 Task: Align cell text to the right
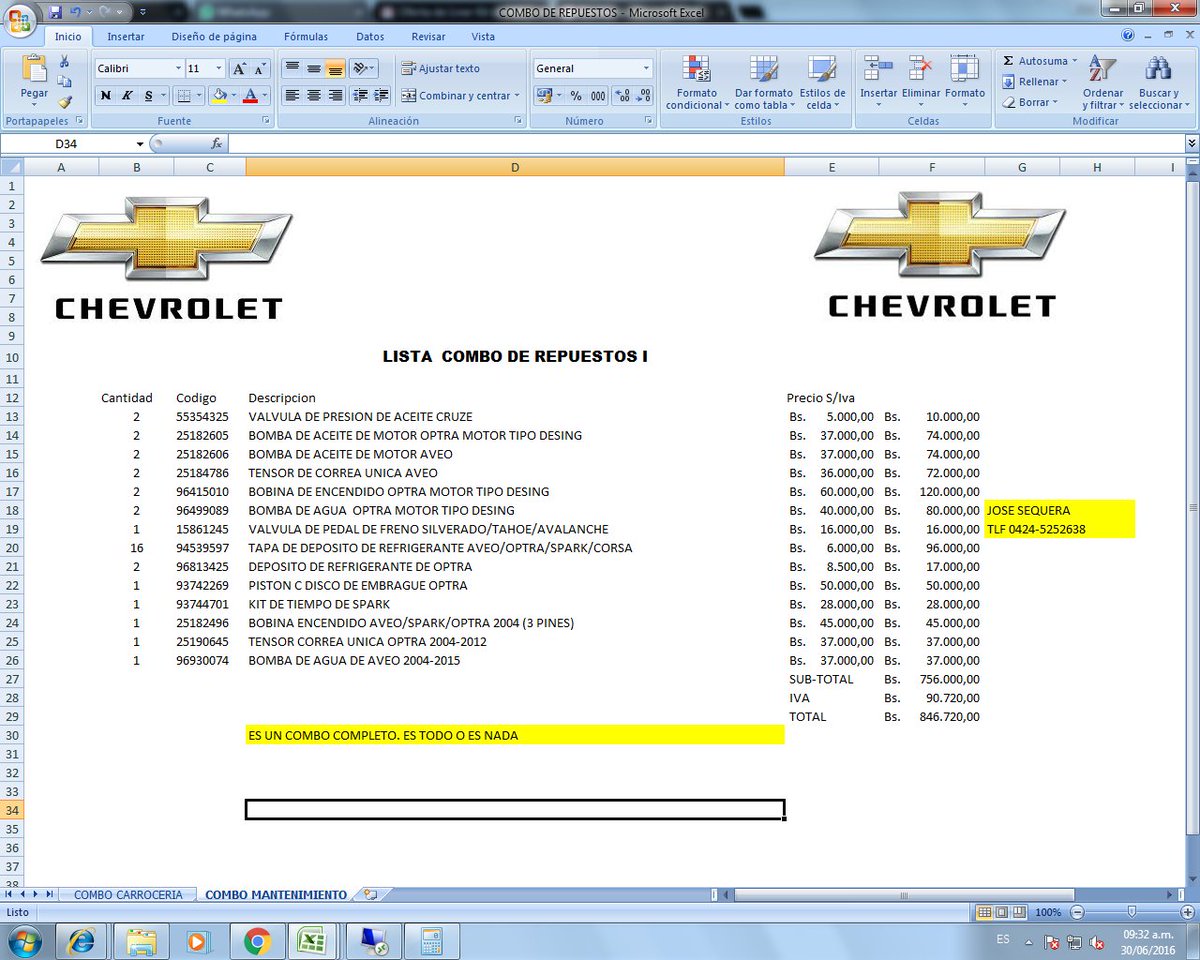point(335,96)
